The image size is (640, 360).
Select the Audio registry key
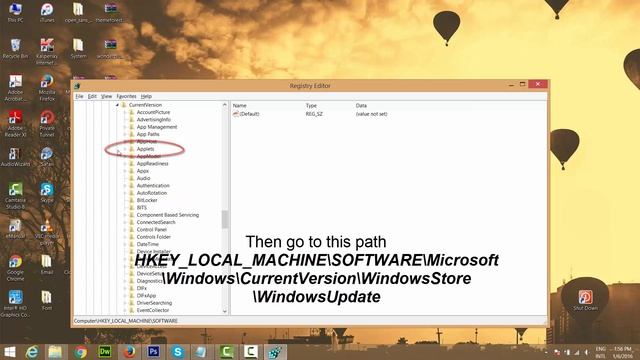pyautogui.click(x=143, y=178)
